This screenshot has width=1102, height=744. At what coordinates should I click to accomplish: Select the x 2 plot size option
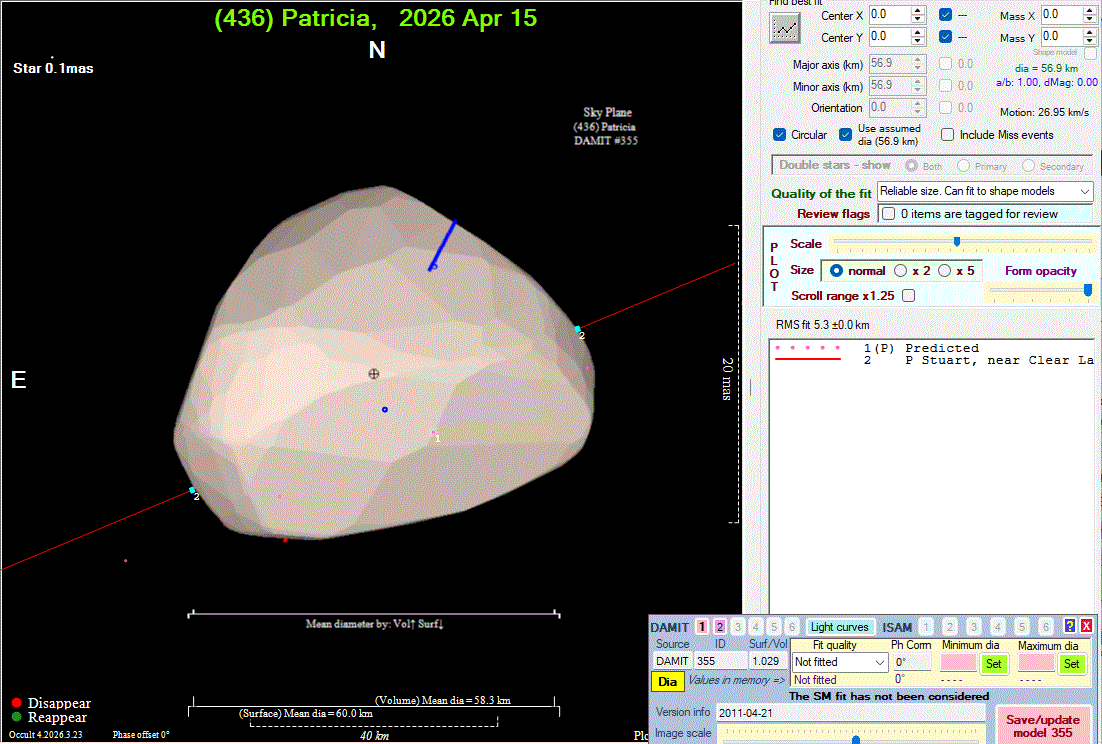click(x=901, y=271)
